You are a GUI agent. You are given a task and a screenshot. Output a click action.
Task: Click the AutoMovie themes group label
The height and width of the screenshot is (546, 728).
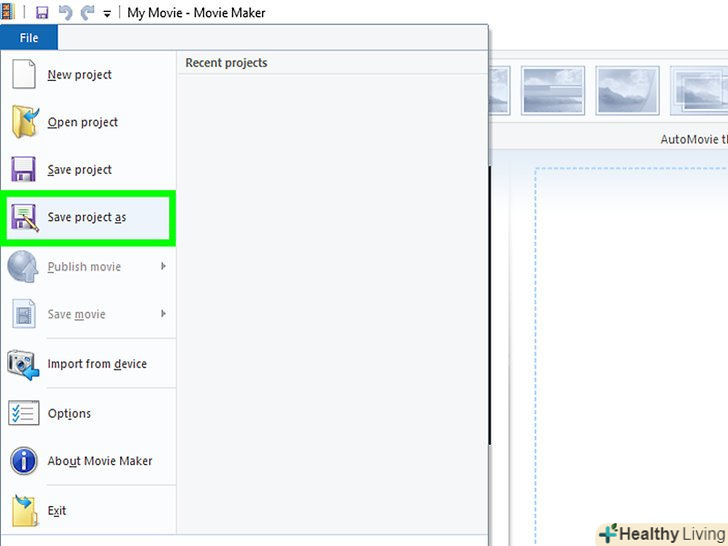coord(694,139)
